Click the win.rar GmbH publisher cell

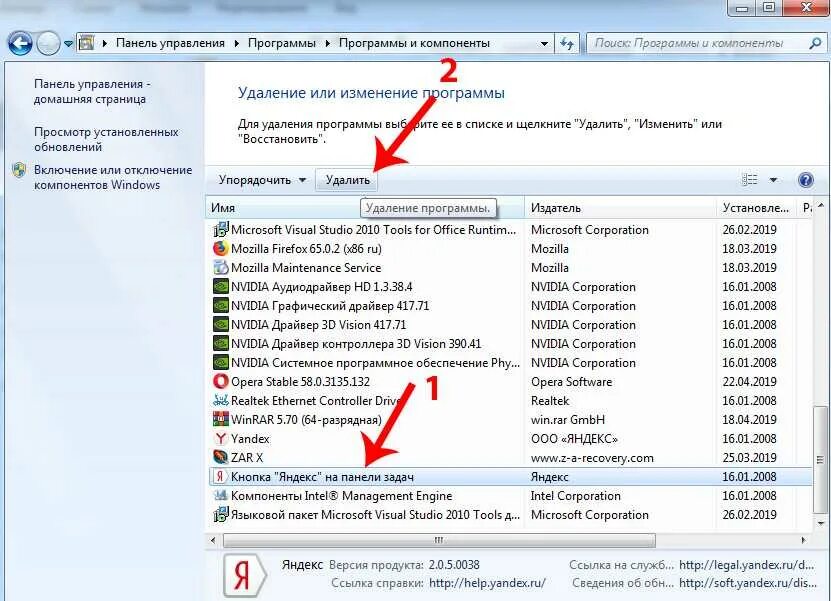(x=568, y=420)
